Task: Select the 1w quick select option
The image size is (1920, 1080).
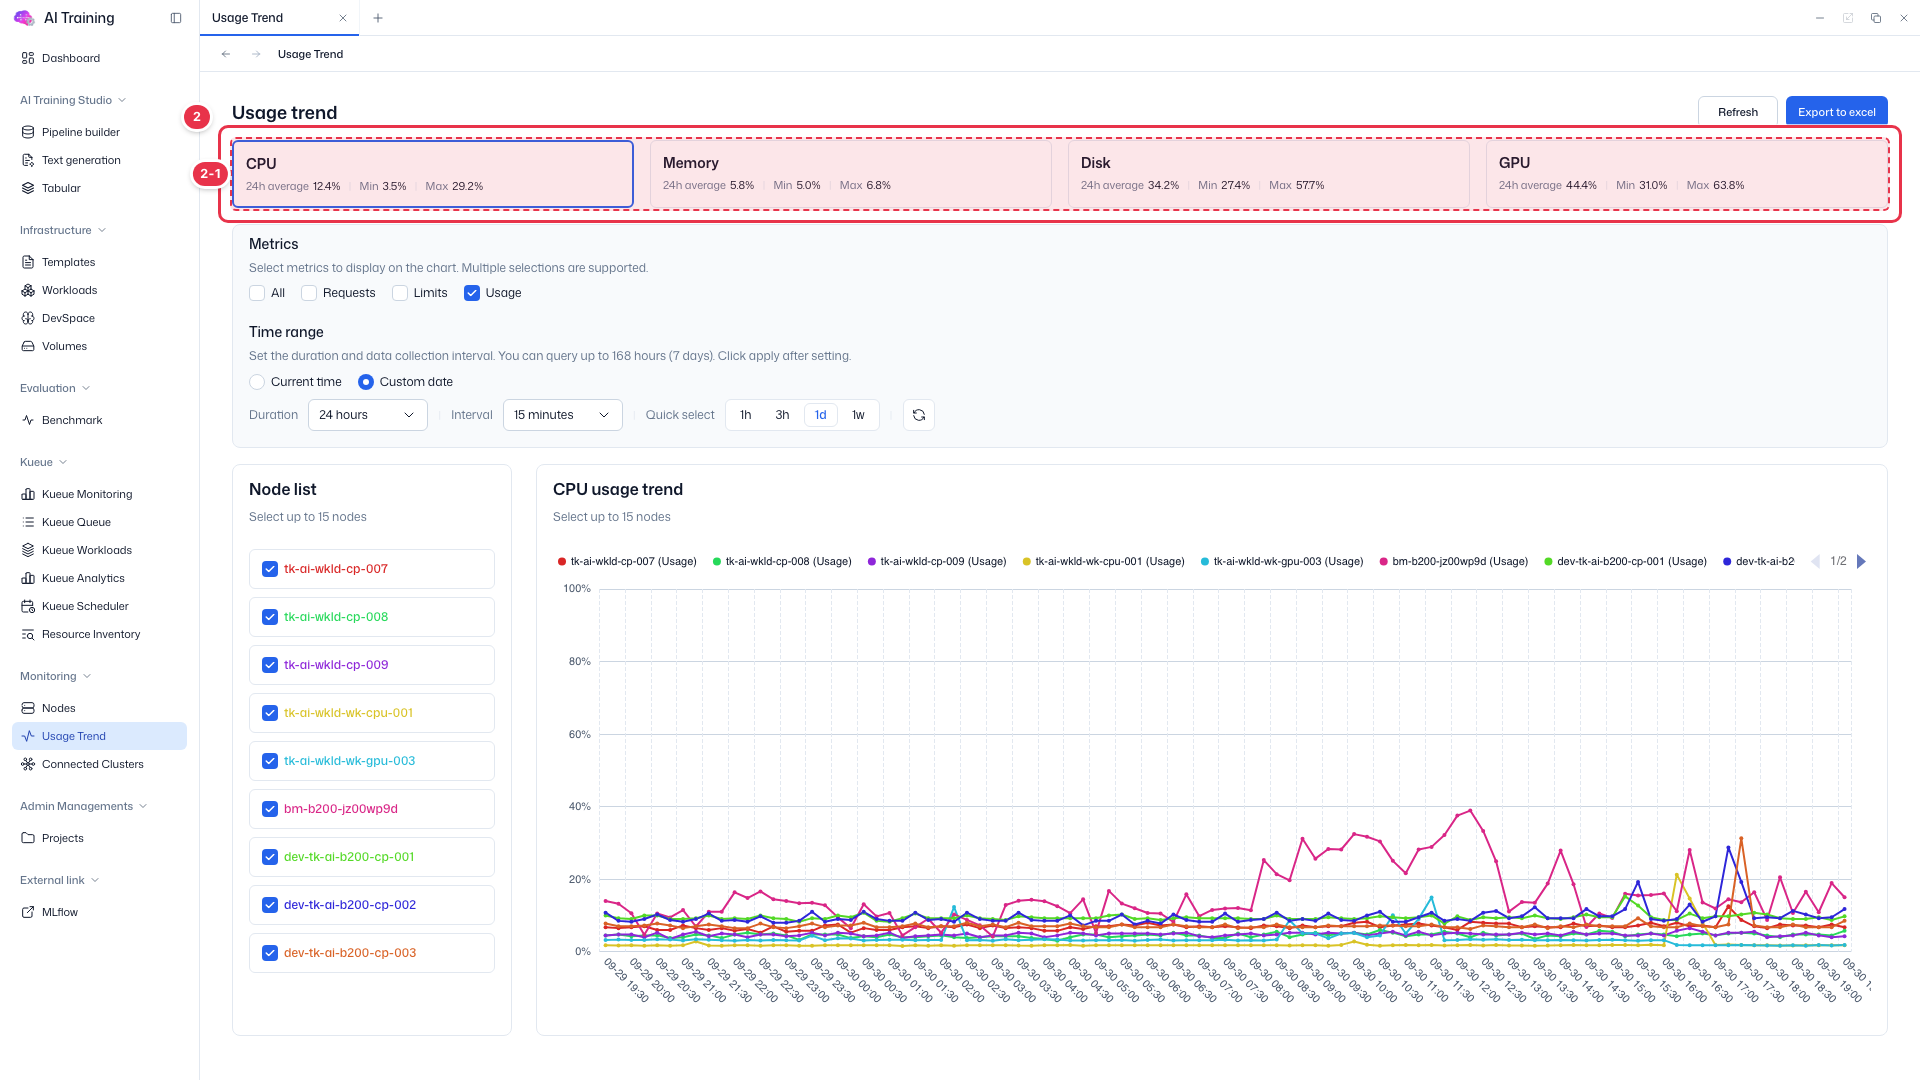Action: 858,415
